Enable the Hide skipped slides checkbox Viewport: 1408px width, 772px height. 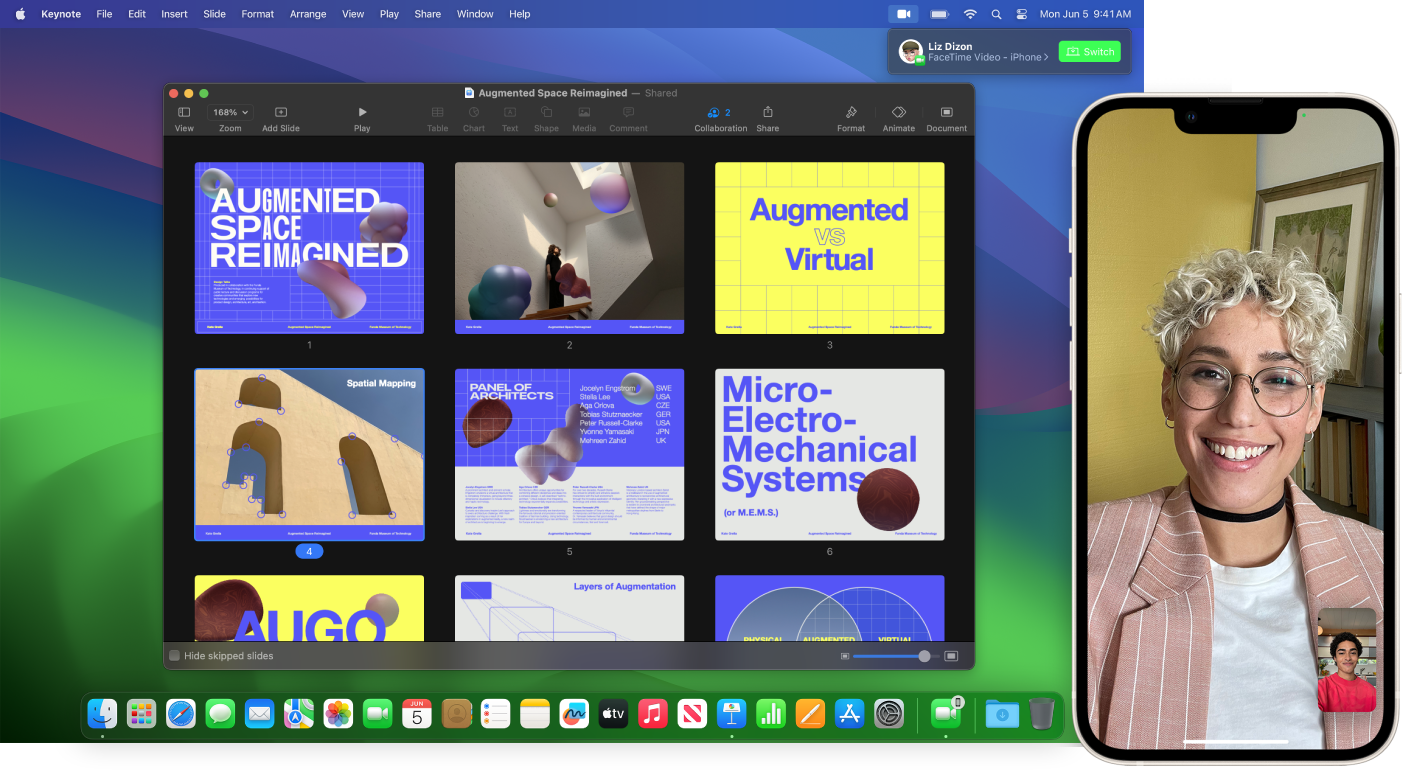[176, 656]
